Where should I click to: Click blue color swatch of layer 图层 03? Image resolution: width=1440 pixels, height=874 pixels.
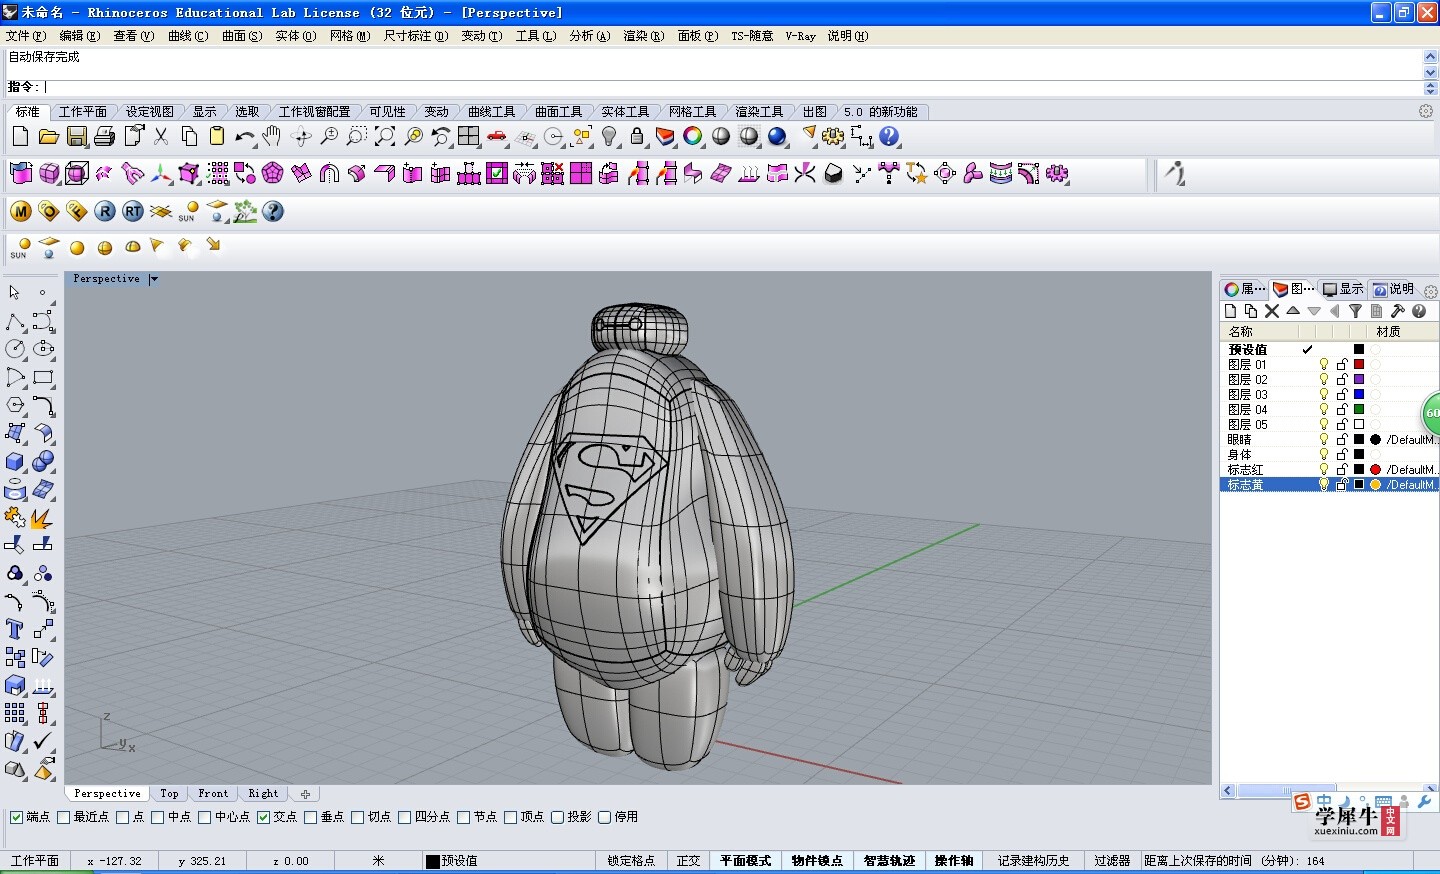pyautogui.click(x=1359, y=394)
